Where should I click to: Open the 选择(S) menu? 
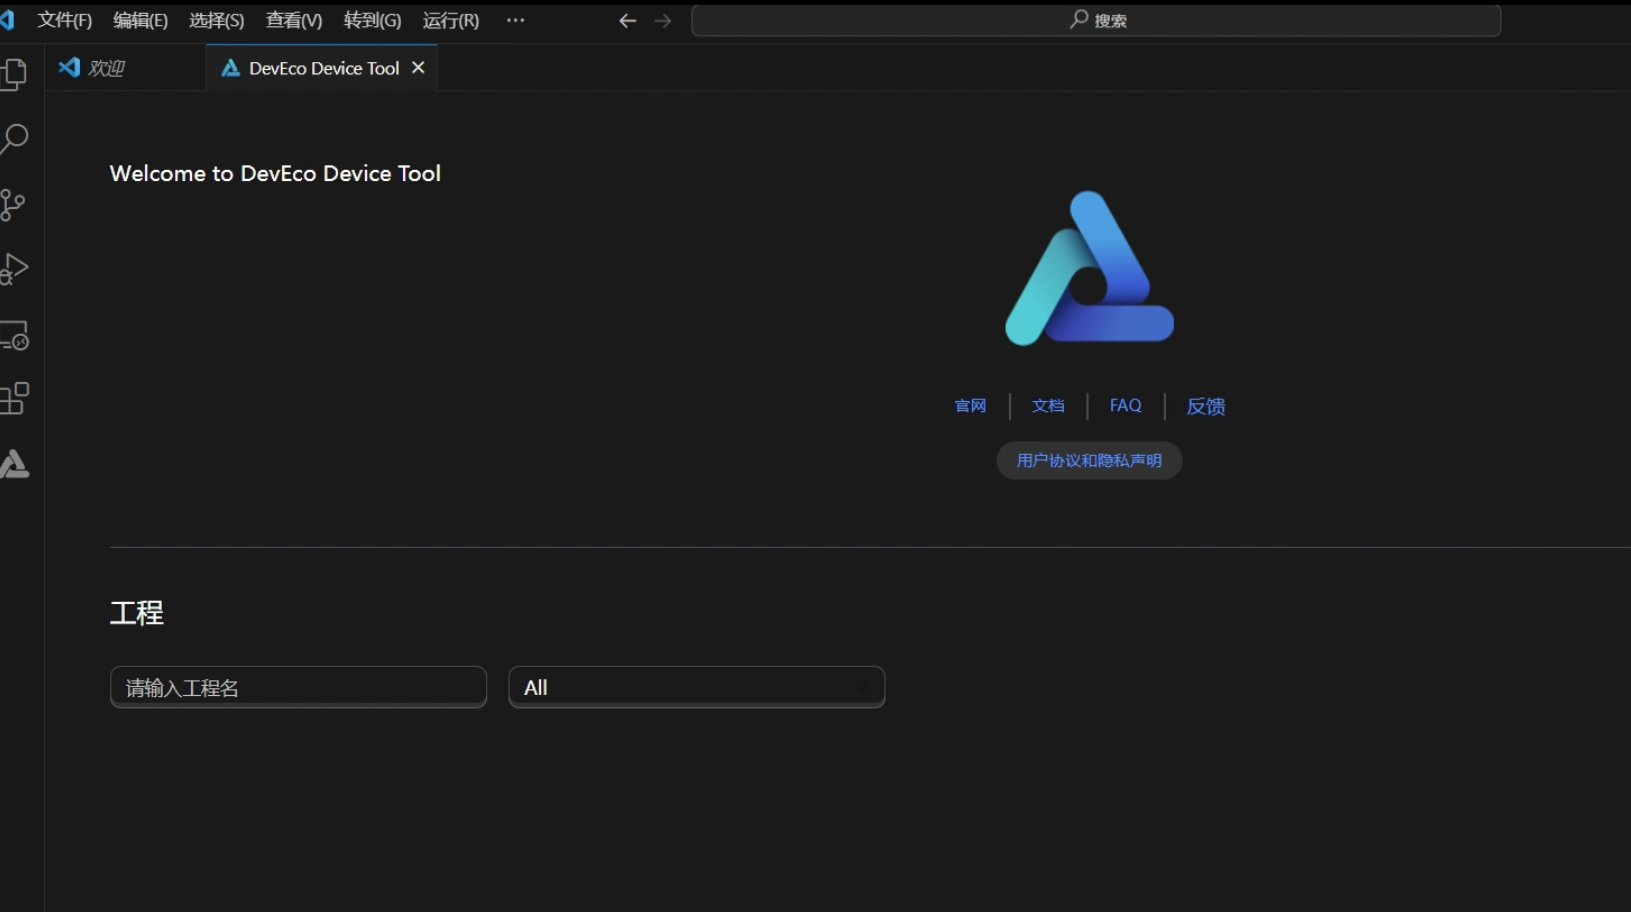click(216, 20)
